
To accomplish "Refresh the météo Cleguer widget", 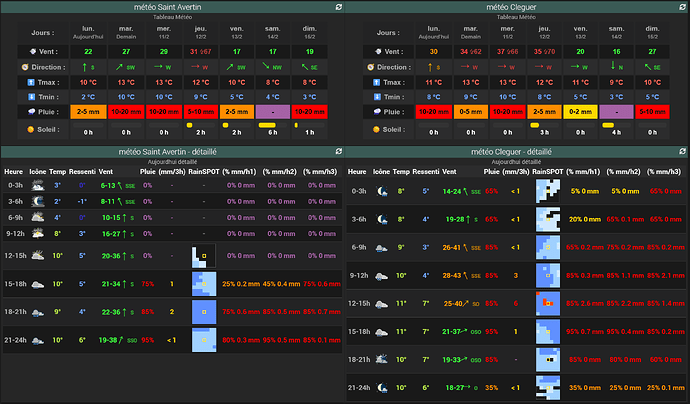I will click(x=682, y=7).
